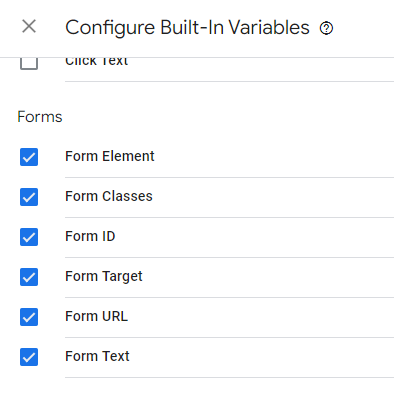Click the Form URL variable name
This screenshot has width=394, height=396.
pos(96,316)
